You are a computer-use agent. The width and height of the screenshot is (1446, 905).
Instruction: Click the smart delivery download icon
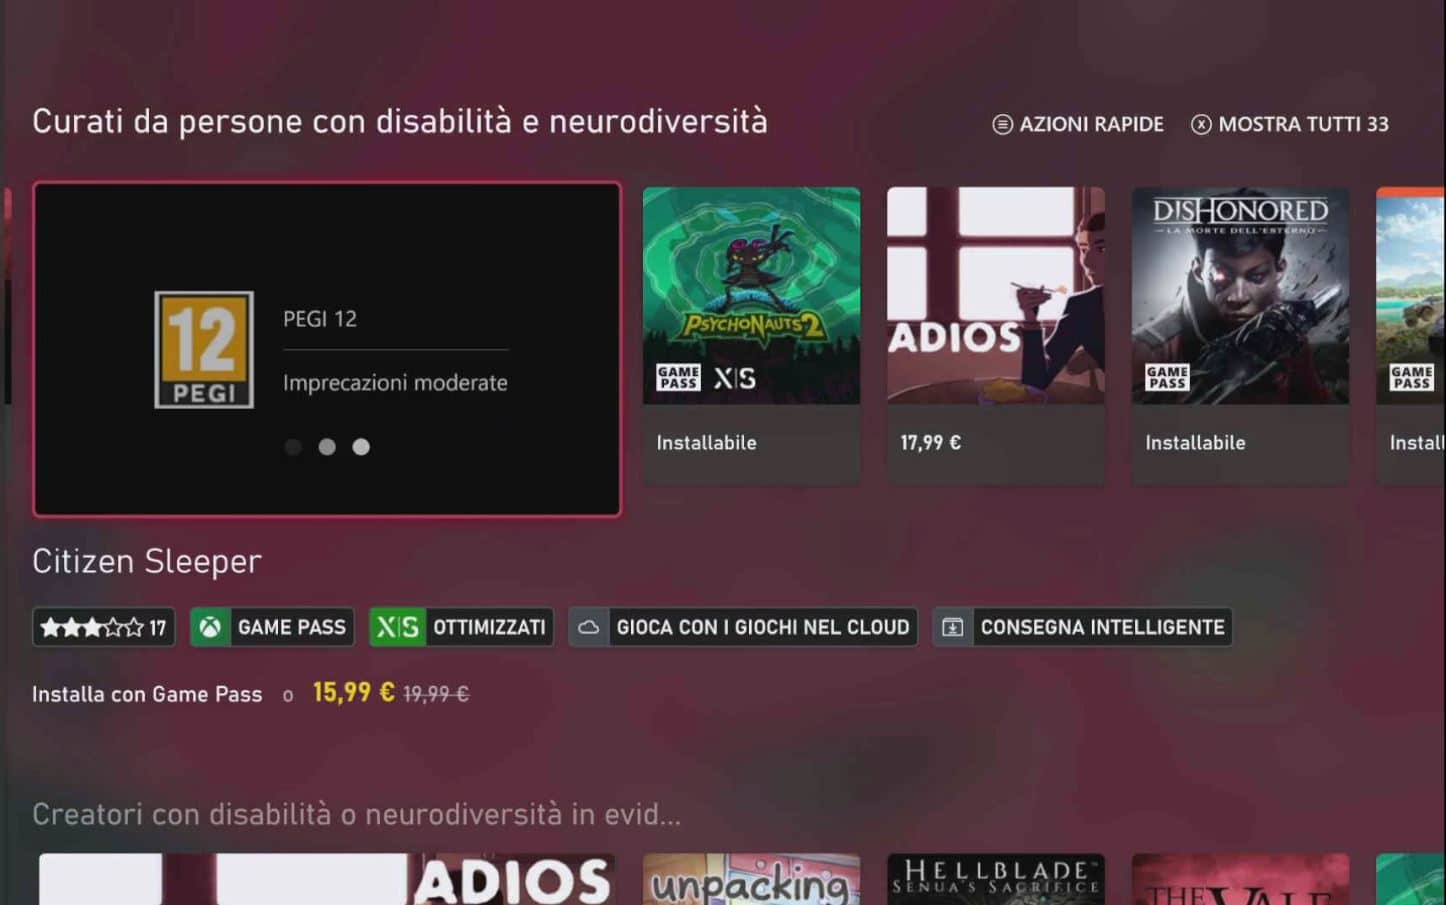953,627
